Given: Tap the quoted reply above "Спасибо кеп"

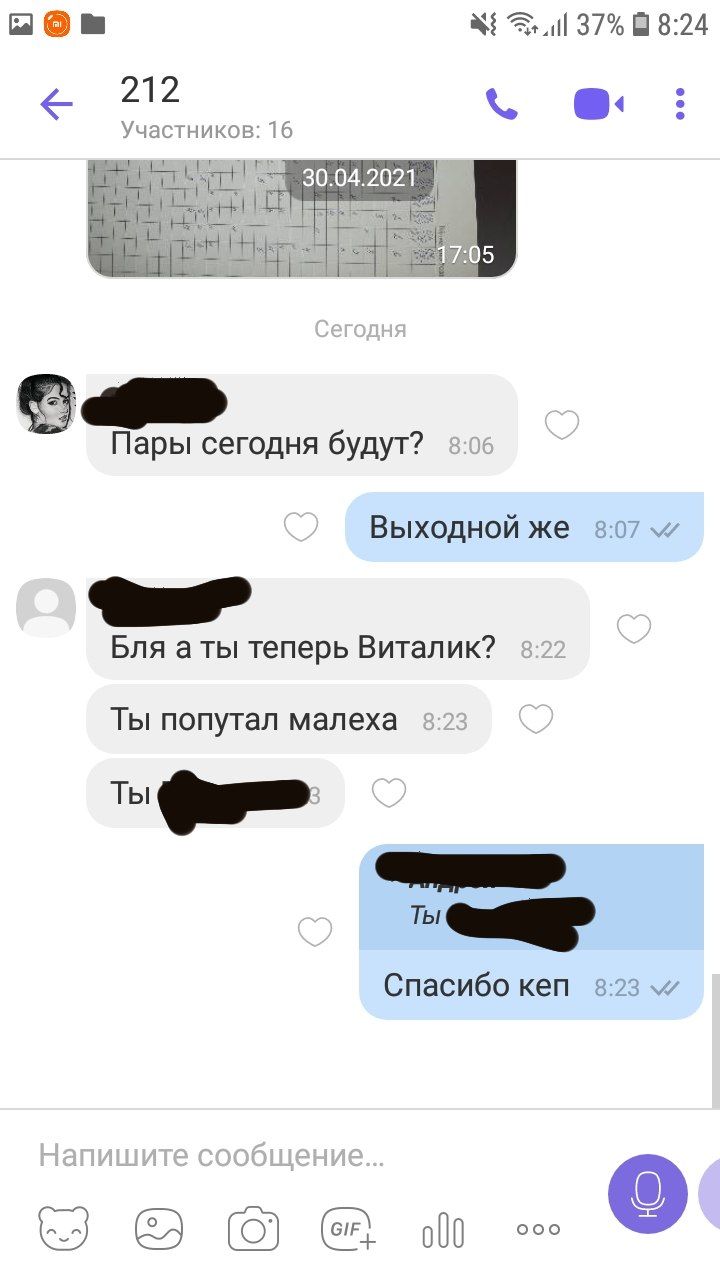Looking at the screenshot, I should (x=531, y=897).
